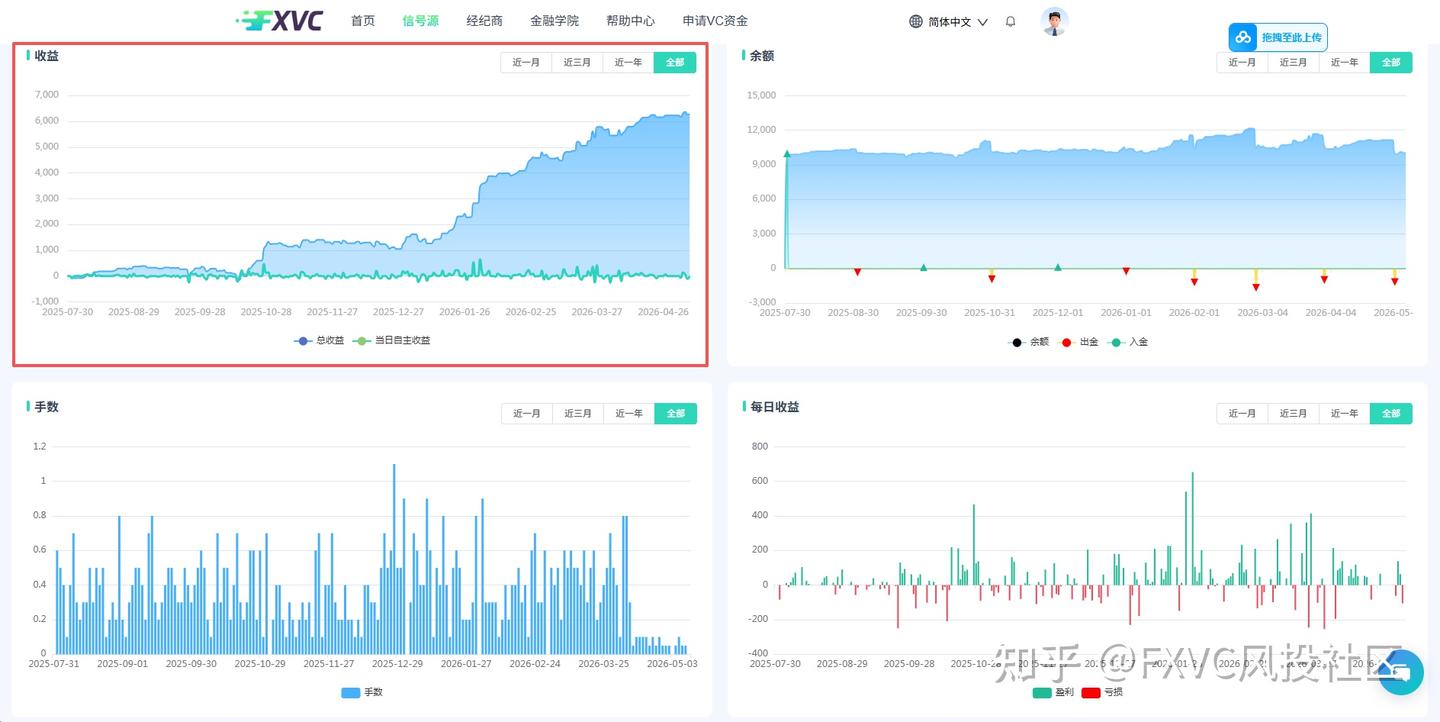Select 近一月 in the 余额 panel
Image resolution: width=1440 pixels, height=722 pixels.
pos(1242,62)
